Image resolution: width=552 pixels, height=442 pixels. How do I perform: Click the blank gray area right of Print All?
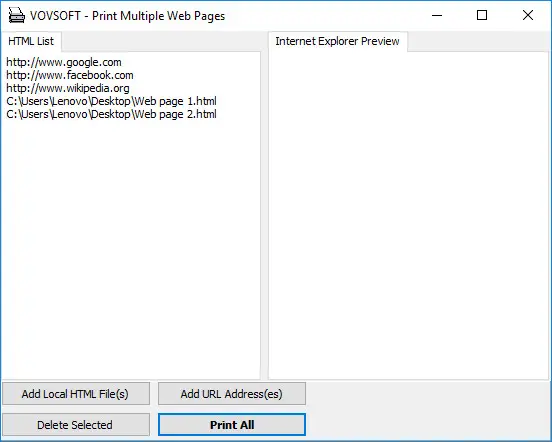428,410
